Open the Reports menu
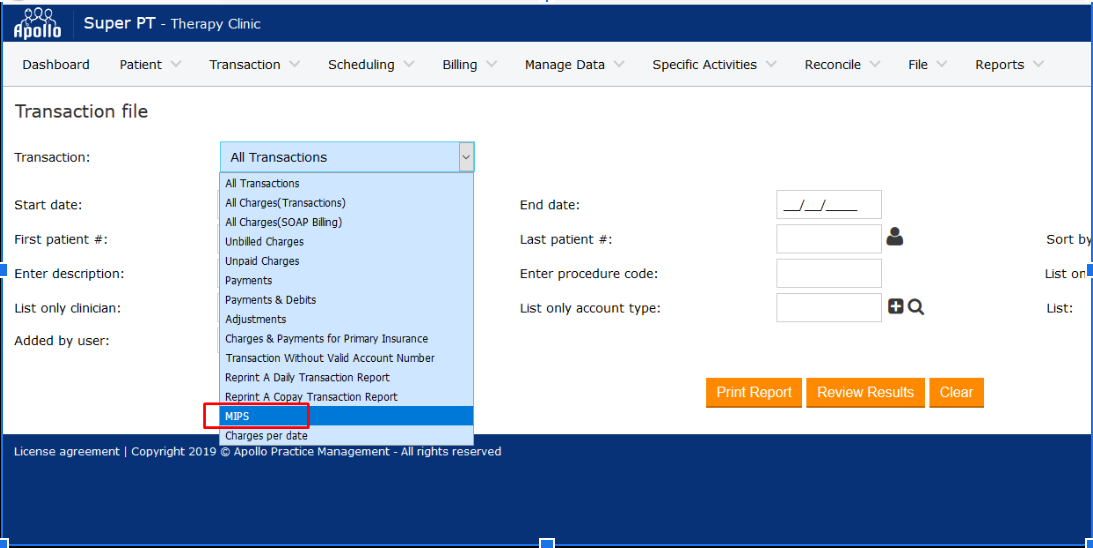1093x548 pixels. click(x=1008, y=65)
